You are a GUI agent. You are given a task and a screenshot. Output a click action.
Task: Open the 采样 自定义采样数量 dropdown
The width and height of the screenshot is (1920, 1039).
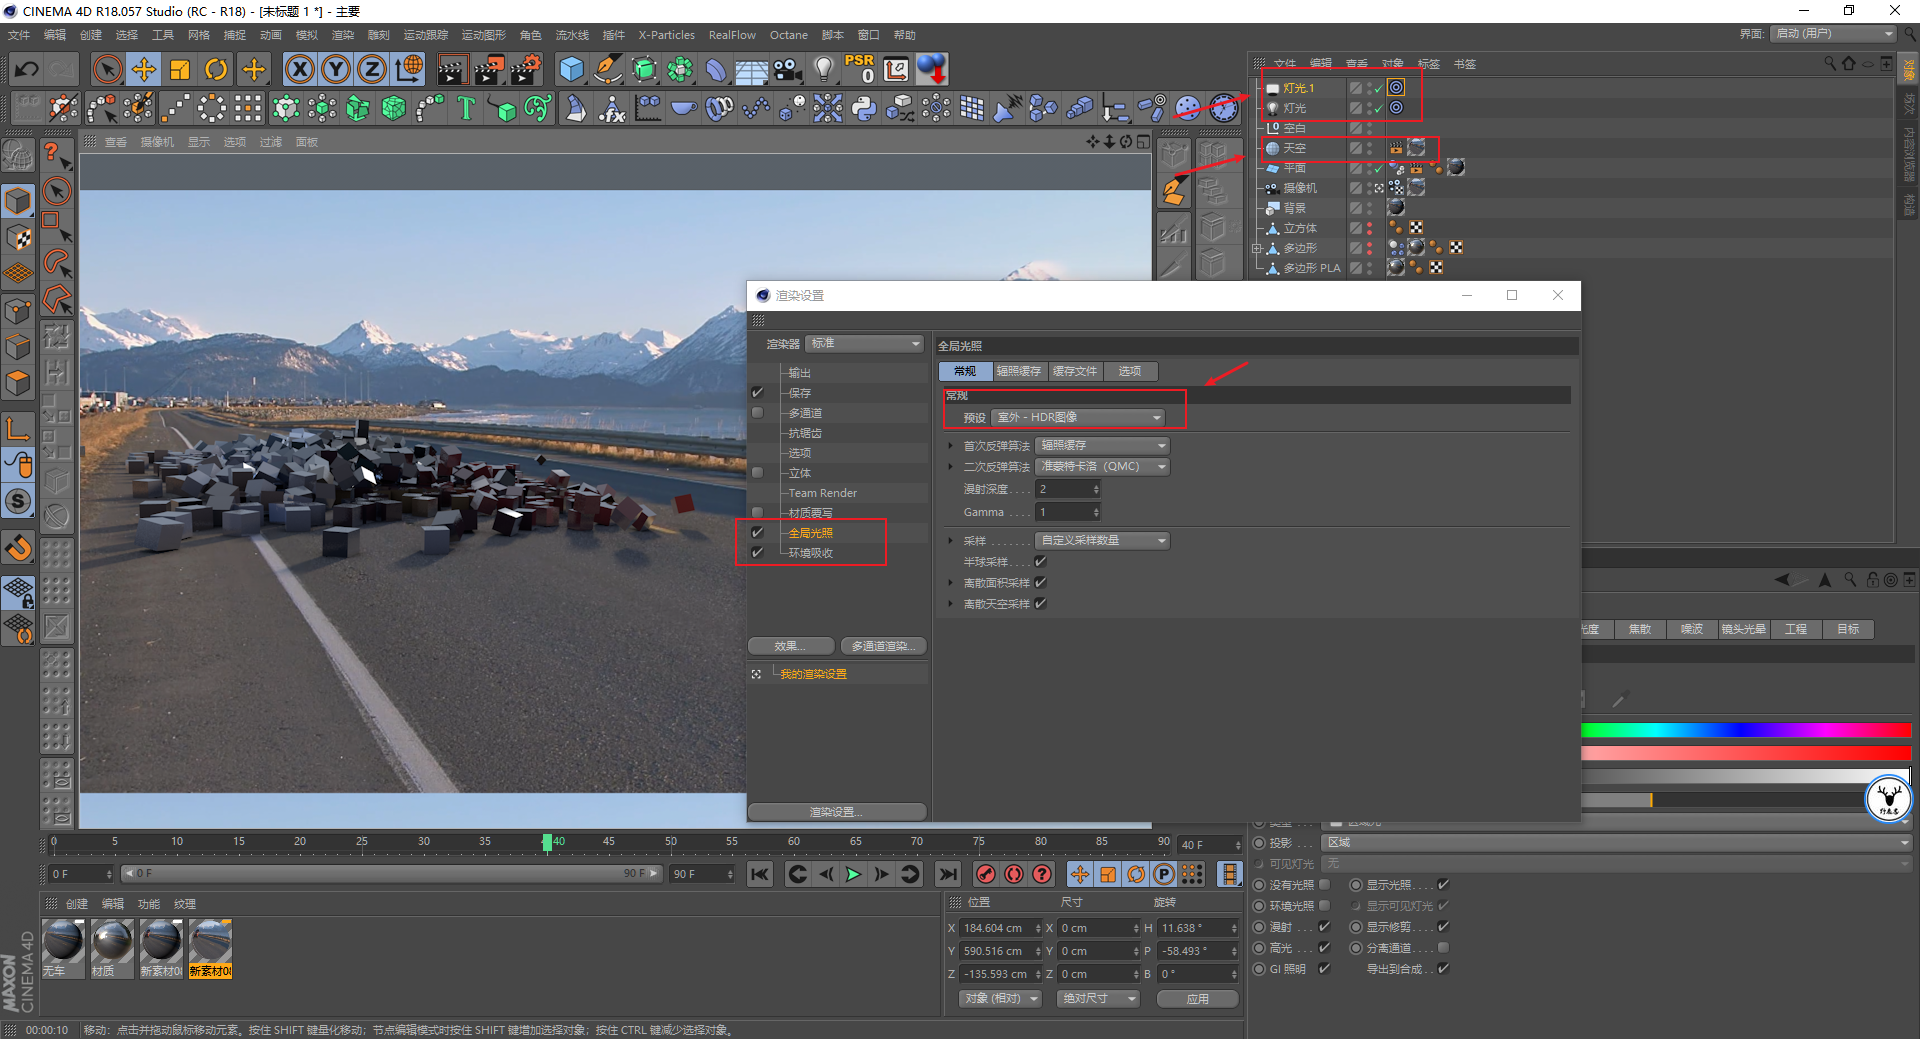(x=1103, y=541)
